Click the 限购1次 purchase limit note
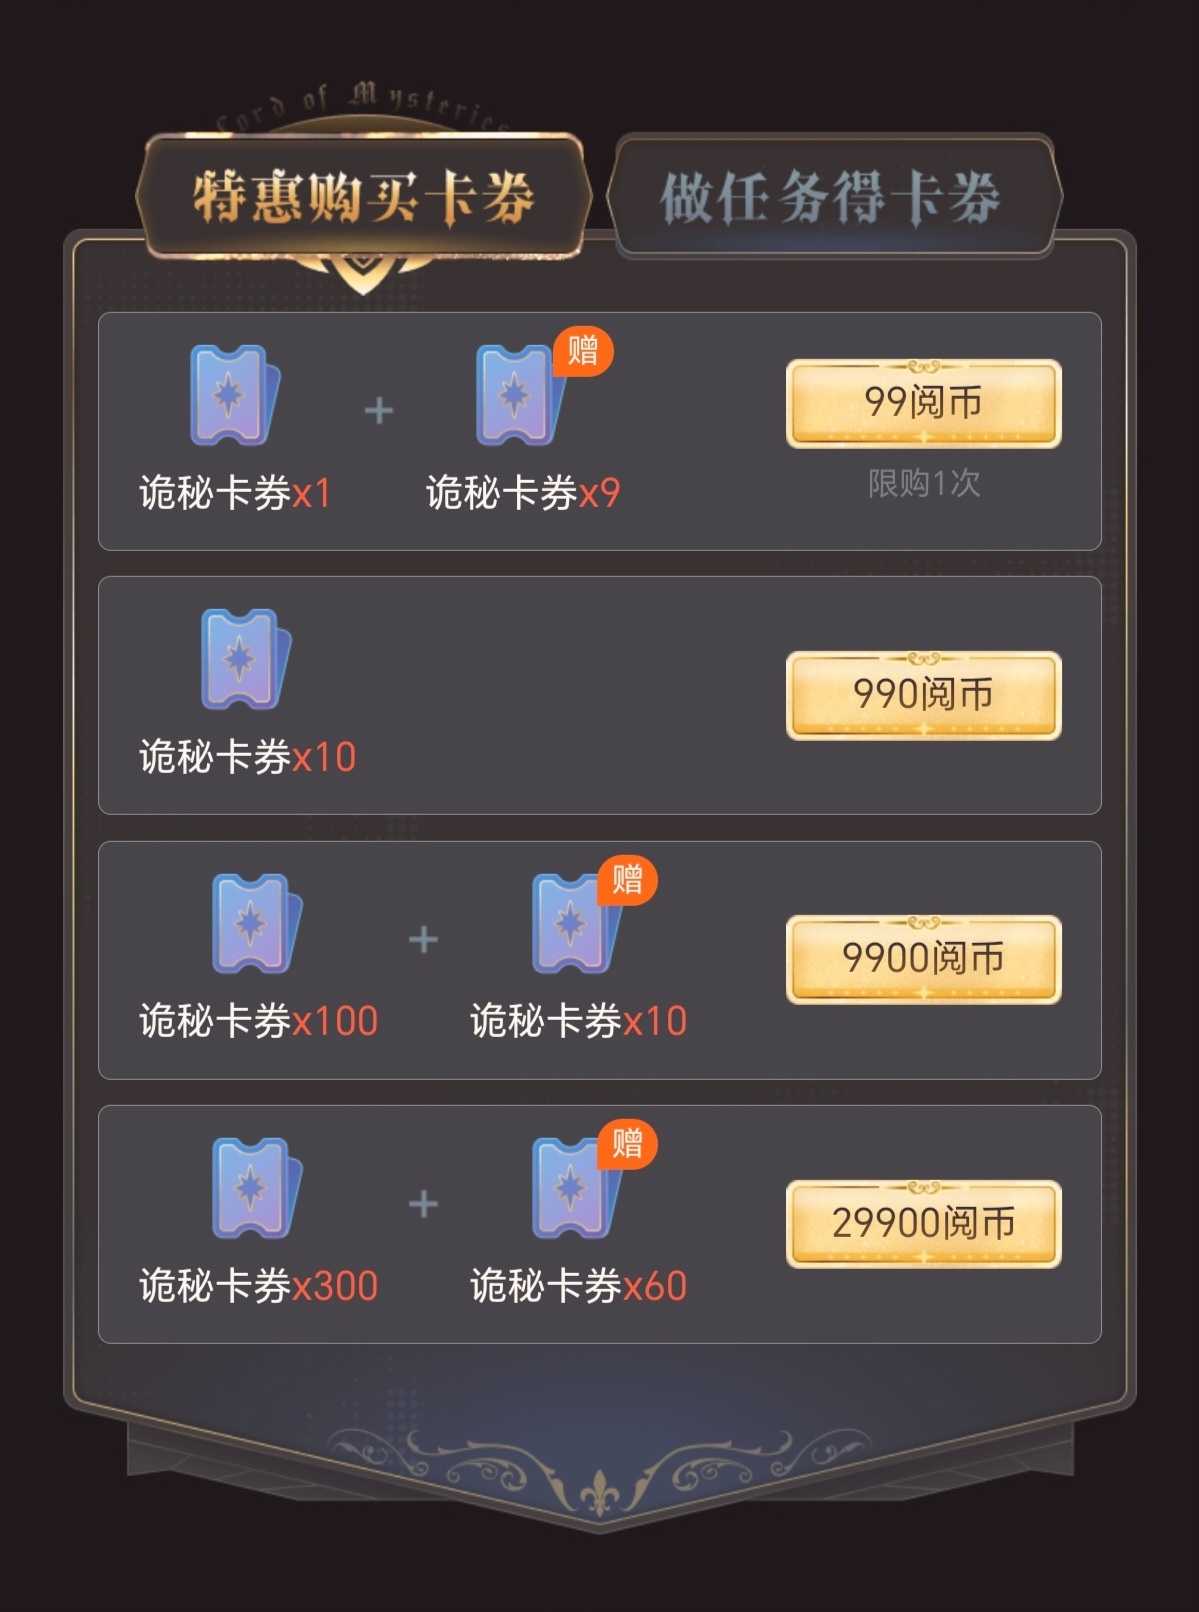This screenshot has height=1612, width=1199. coord(924,484)
